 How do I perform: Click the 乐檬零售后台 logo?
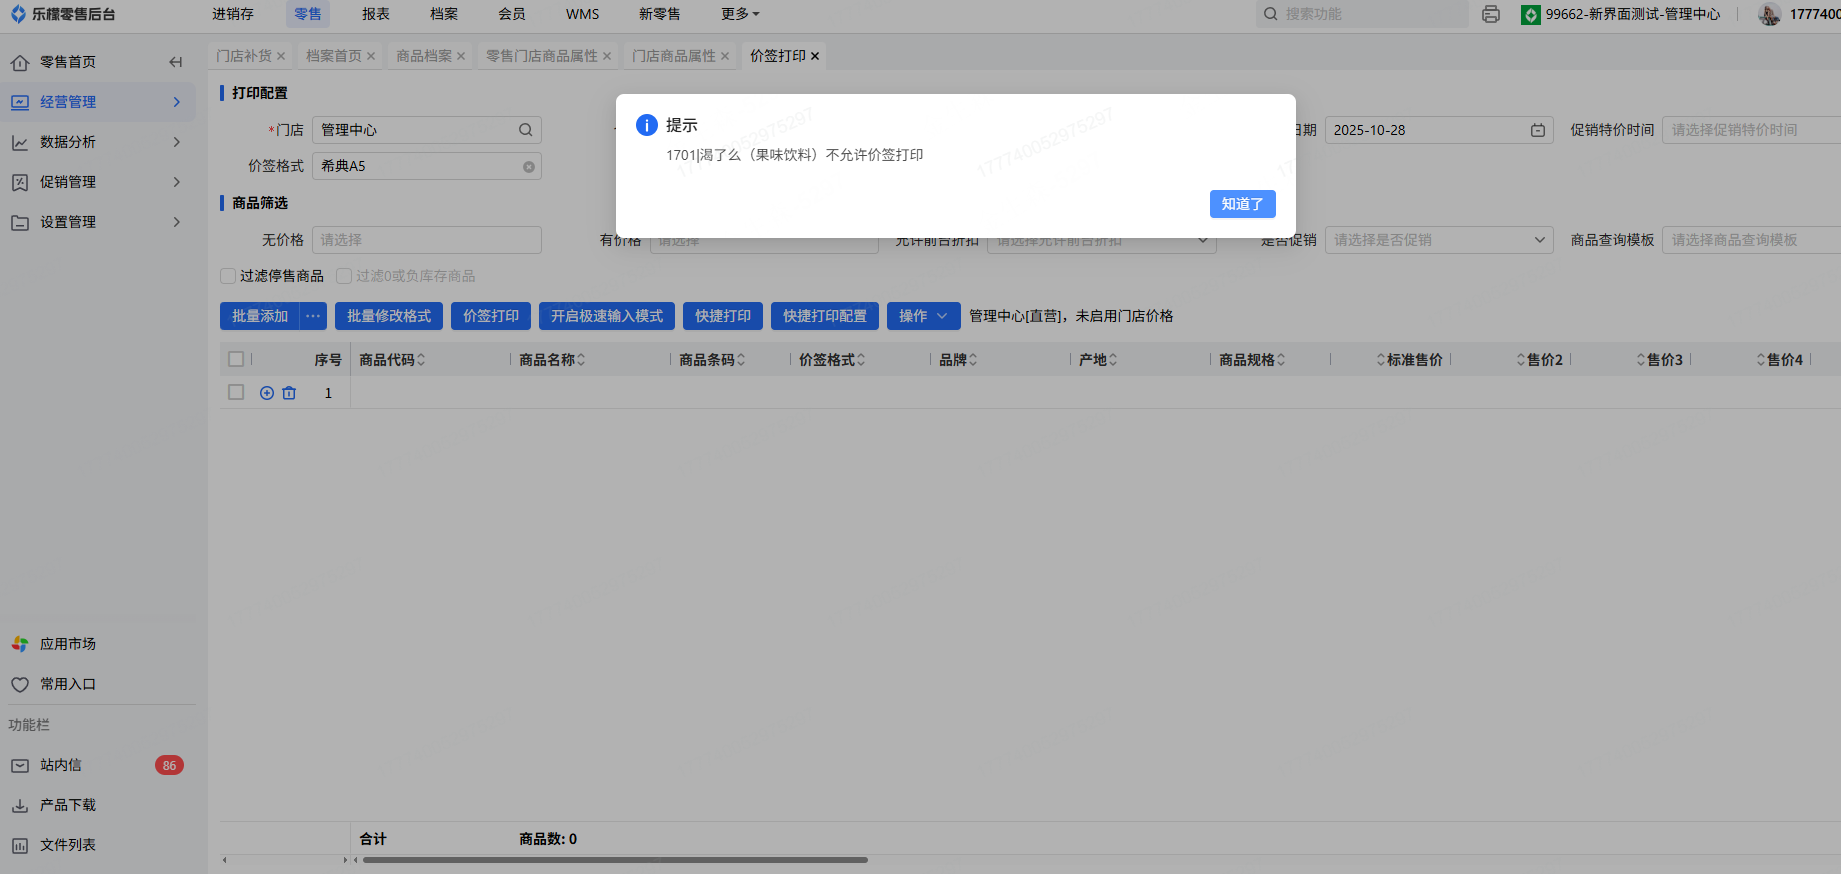(x=63, y=14)
